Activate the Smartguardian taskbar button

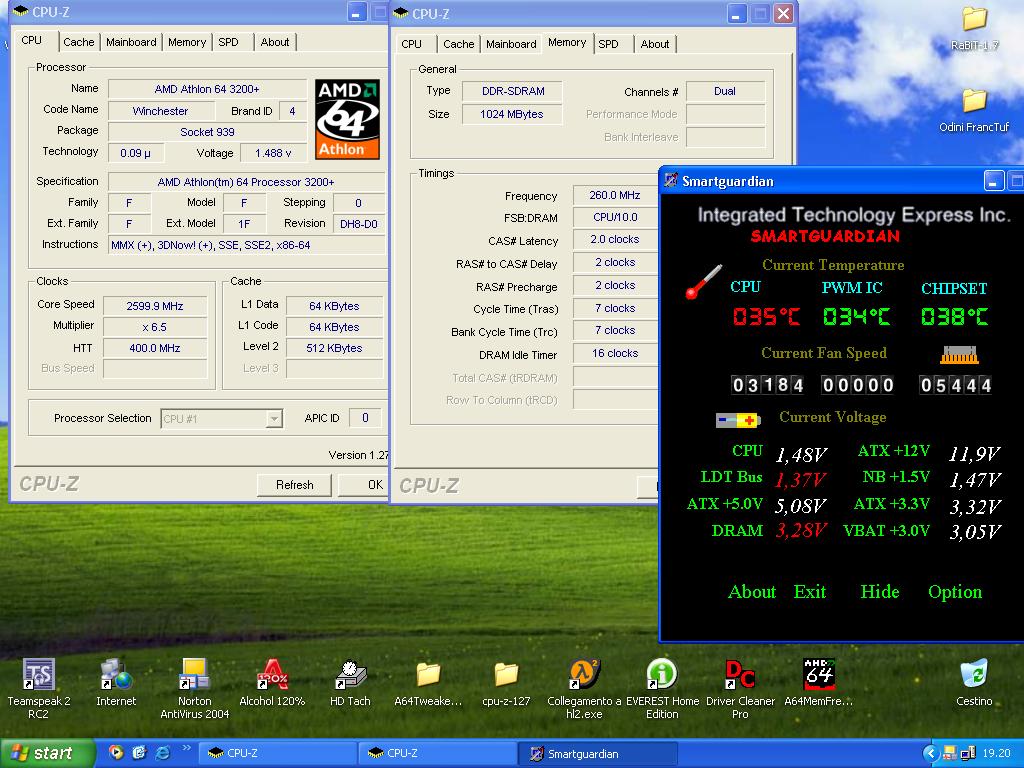pyautogui.click(x=597, y=754)
